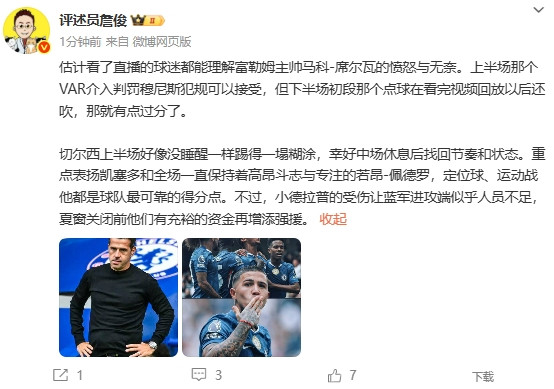
Task: Open the 微博网页版 source link
Action: coord(162,42)
